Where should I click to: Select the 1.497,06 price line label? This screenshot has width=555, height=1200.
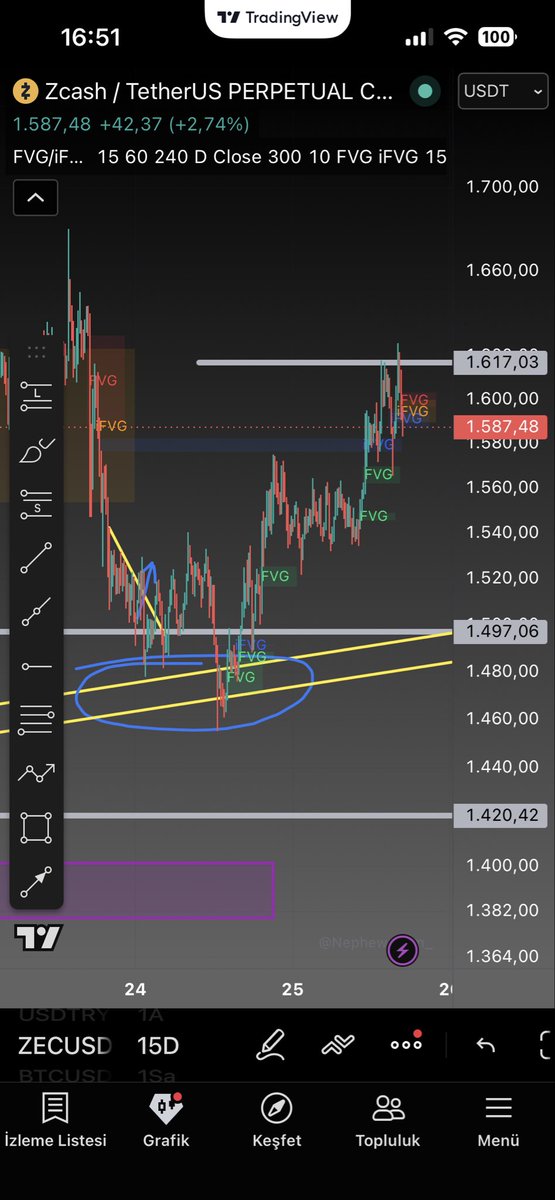500,631
